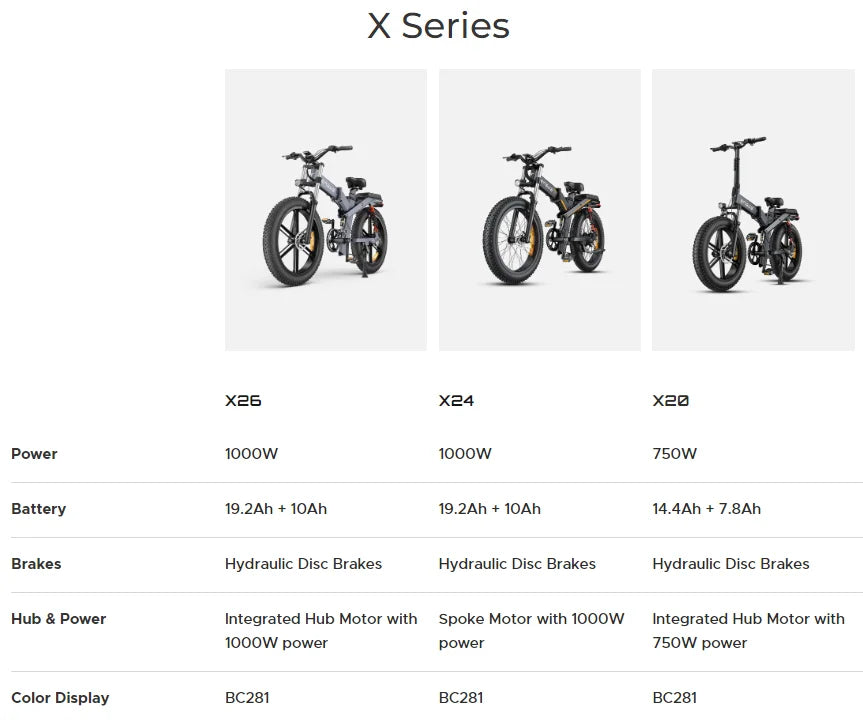Click the X24 19.2Ah + 10Ah battery value
Image resolution: width=863 pixels, height=728 pixels.
click(490, 509)
